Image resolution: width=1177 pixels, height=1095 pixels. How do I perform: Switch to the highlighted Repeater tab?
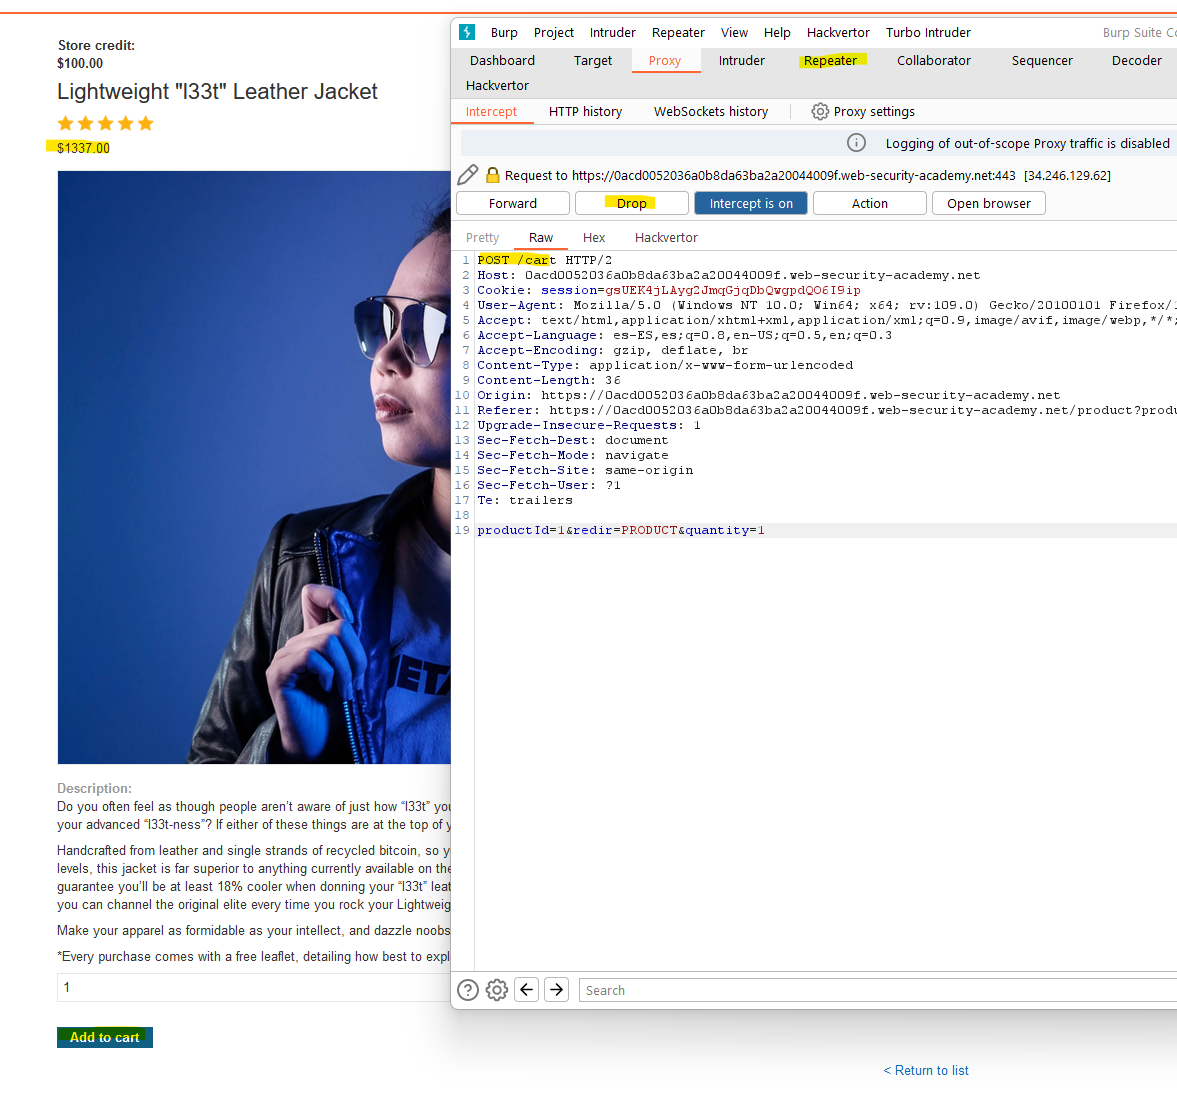click(x=830, y=61)
